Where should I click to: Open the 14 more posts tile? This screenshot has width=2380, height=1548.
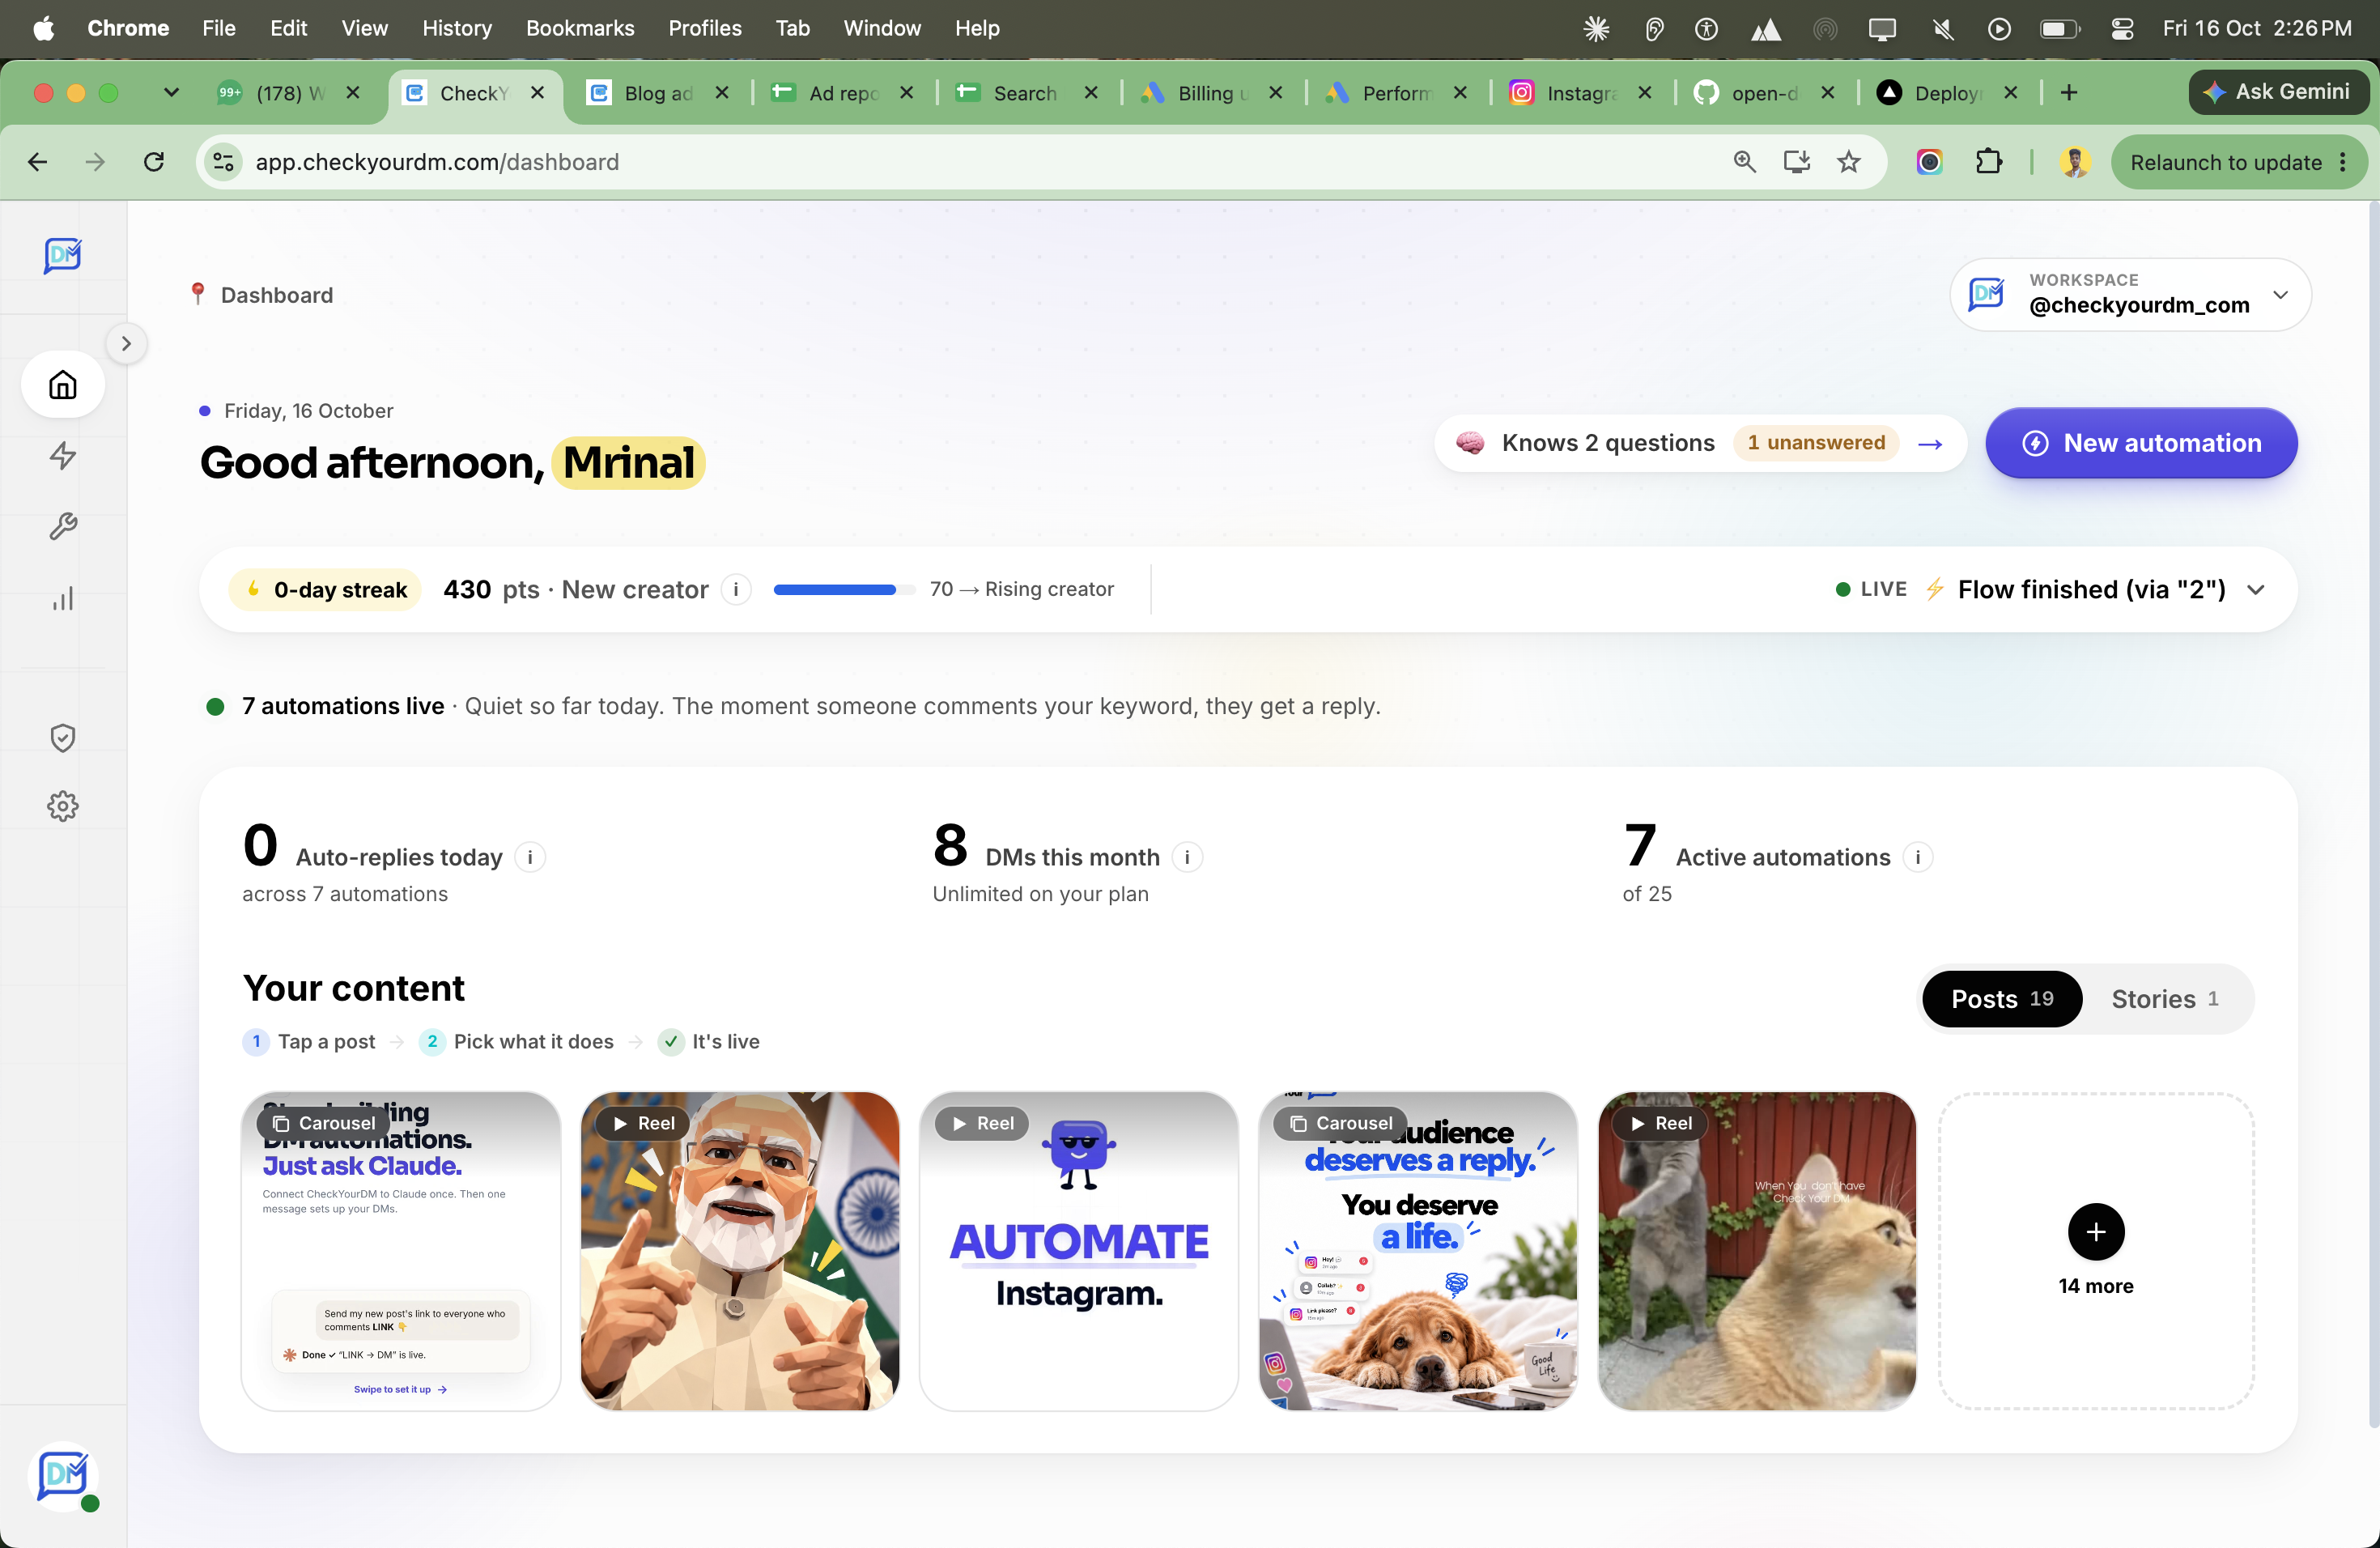pyautogui.click(x=2096, y=1251)
